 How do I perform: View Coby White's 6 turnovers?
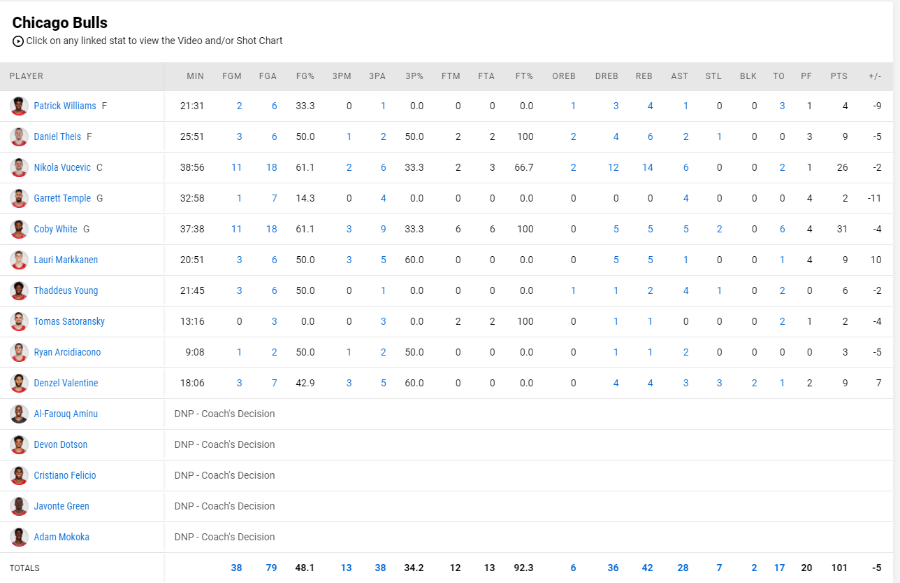click(782, 229)
